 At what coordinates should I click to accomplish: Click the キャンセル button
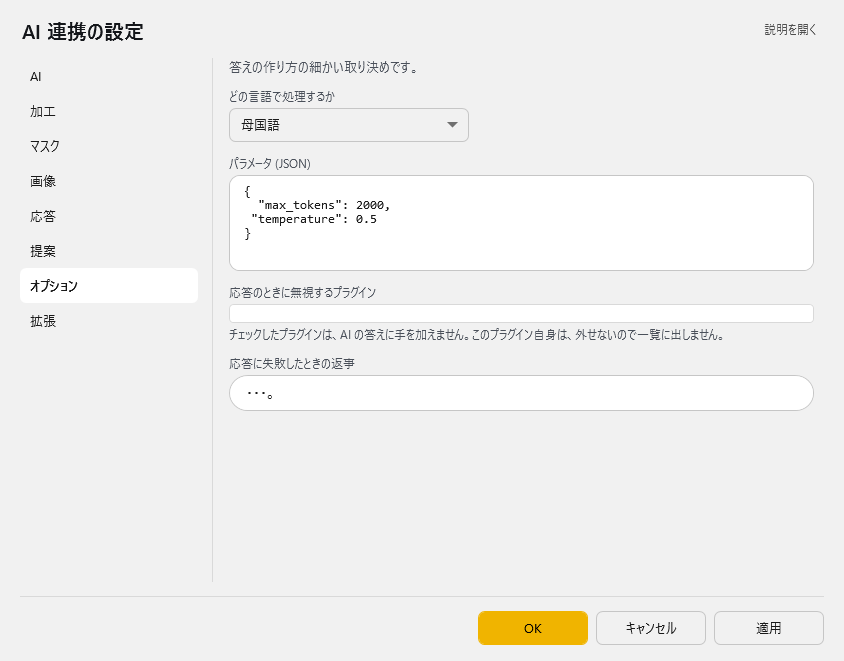[651, 628]
